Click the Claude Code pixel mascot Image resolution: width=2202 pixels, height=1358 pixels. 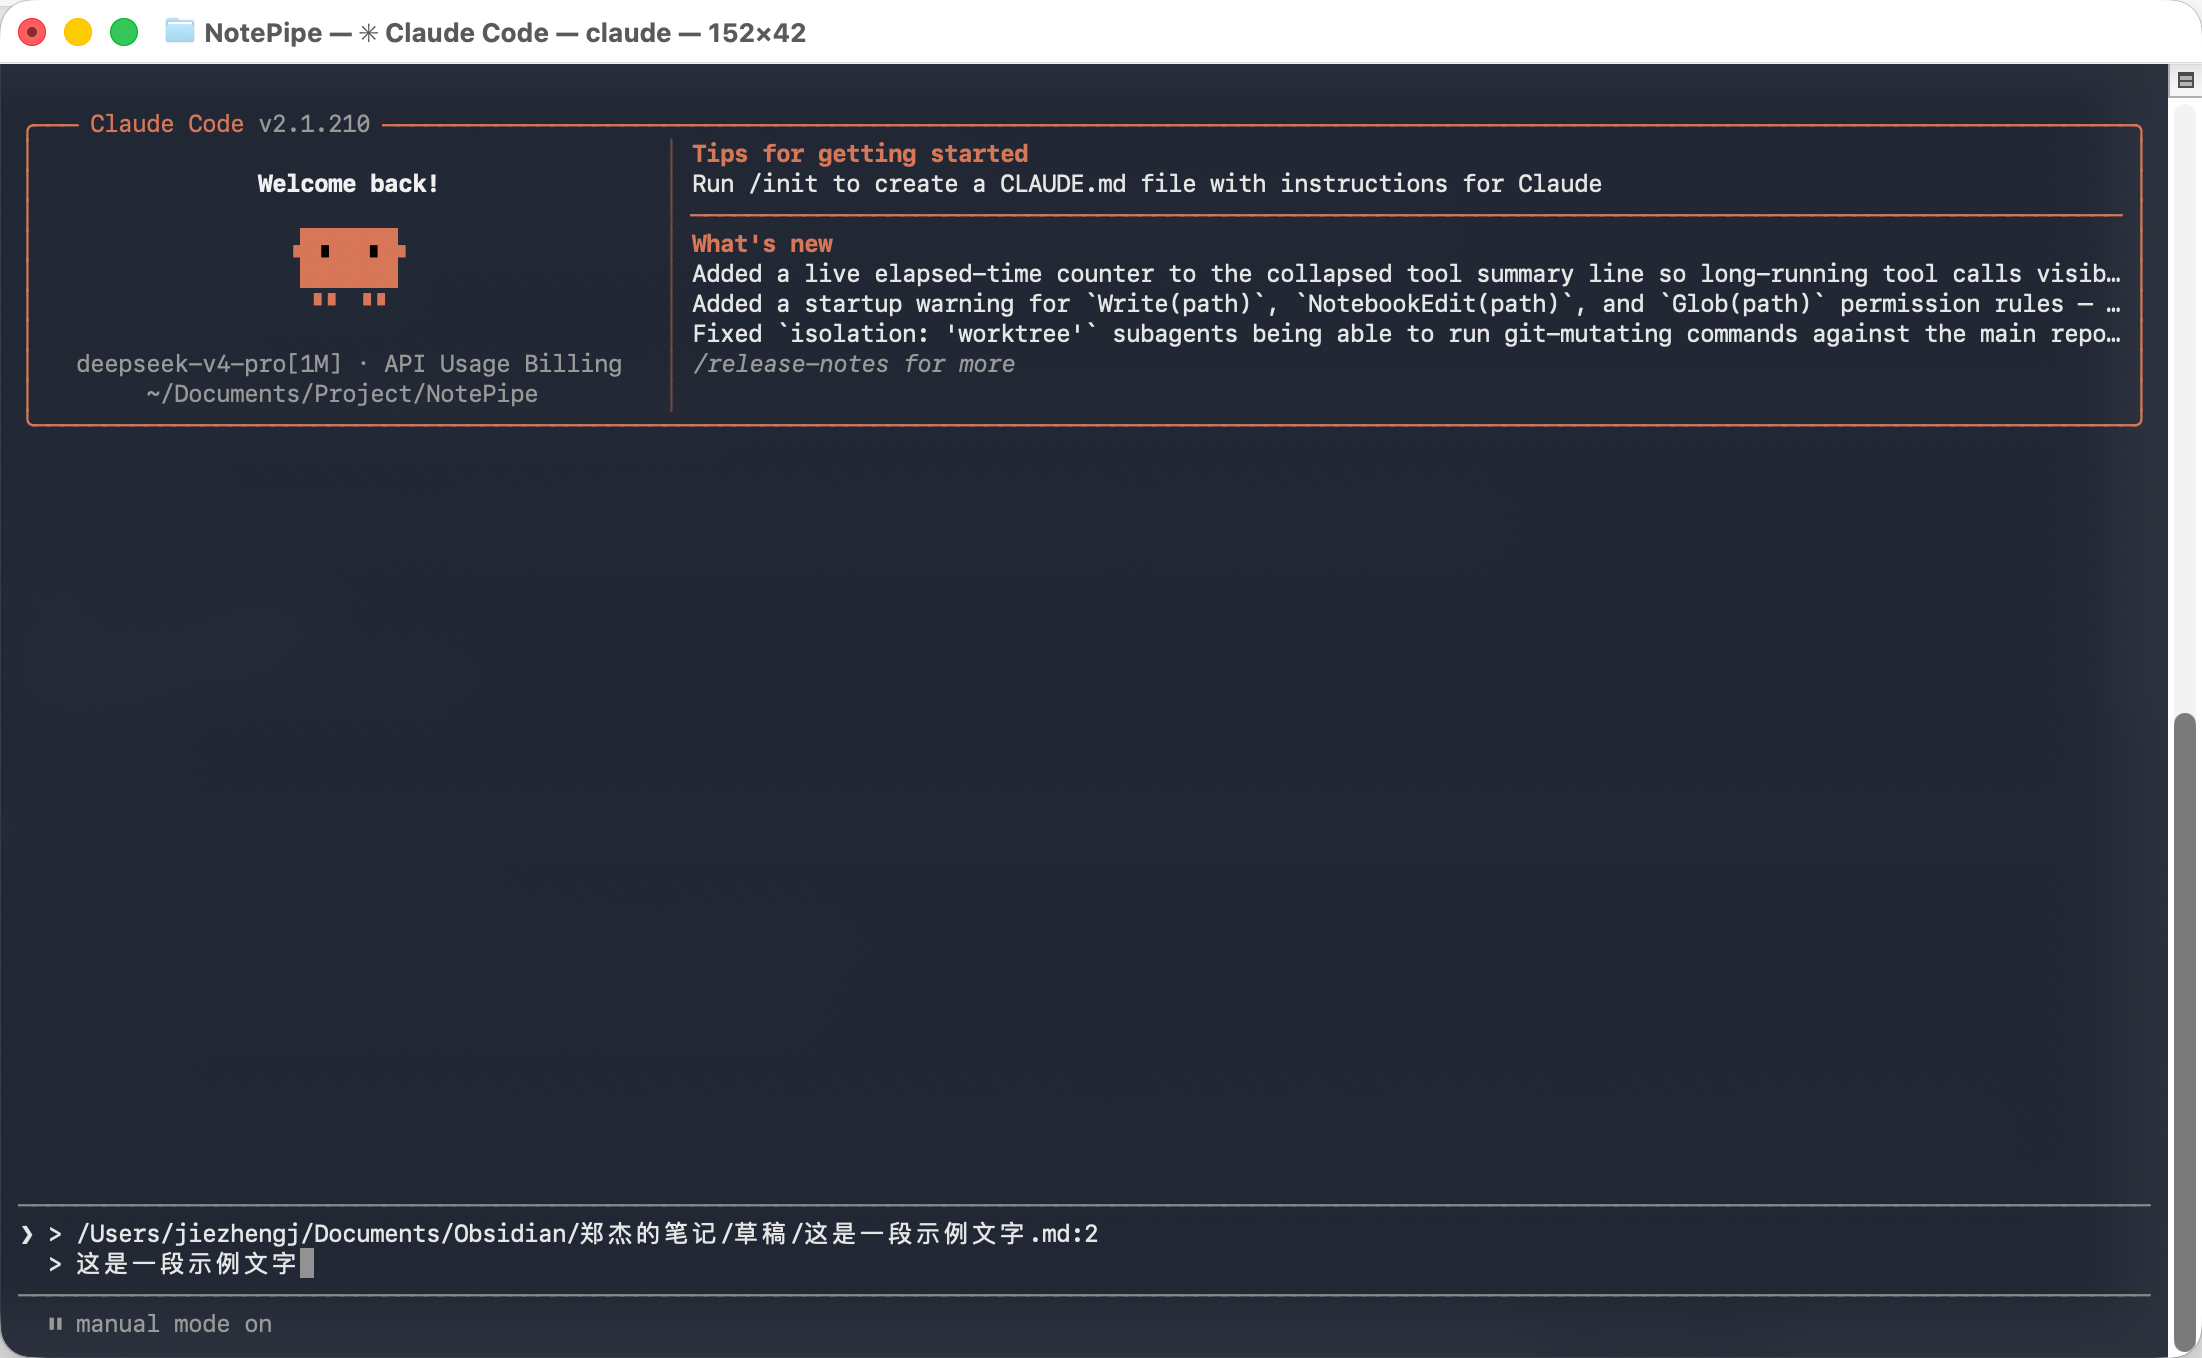pyautogui.click(x=349, y=266)
